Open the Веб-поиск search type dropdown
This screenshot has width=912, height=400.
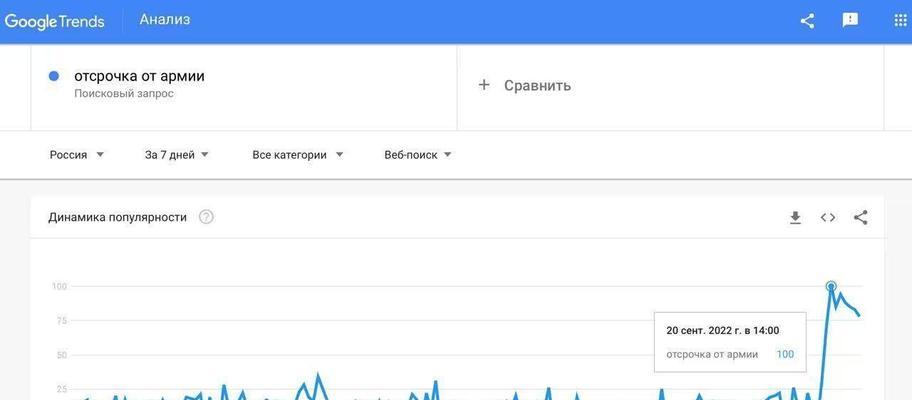(418, 155)
